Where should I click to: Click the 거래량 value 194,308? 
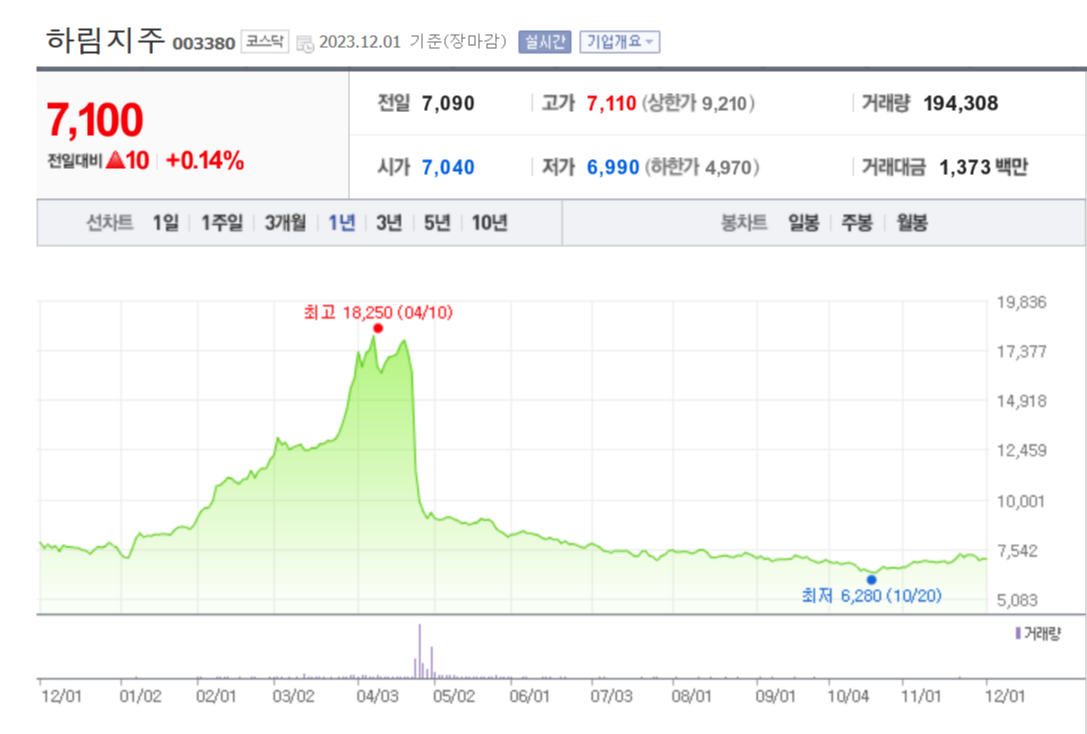pos(961,103)
